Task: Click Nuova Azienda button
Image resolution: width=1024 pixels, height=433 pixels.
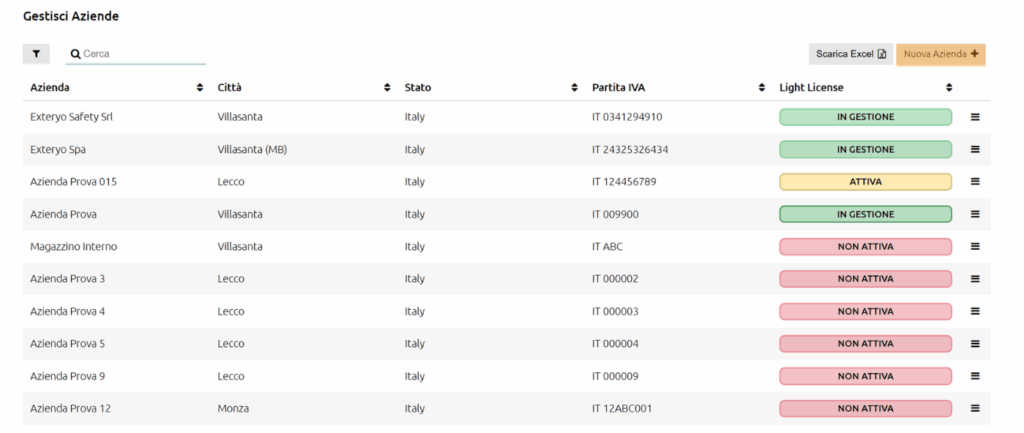Action: pyautogui.click(x=941, y=54)
